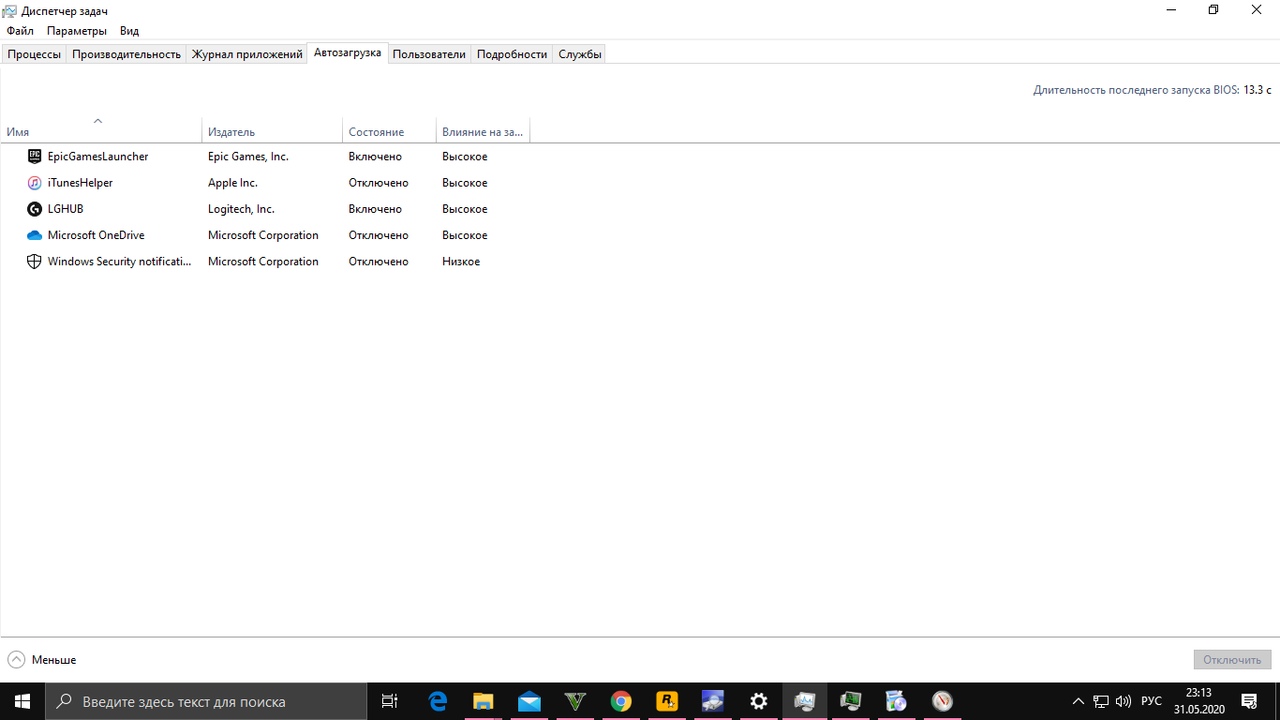Click the BIOS last launch duration text
Screen dimensions: 1280x720
1150,90
